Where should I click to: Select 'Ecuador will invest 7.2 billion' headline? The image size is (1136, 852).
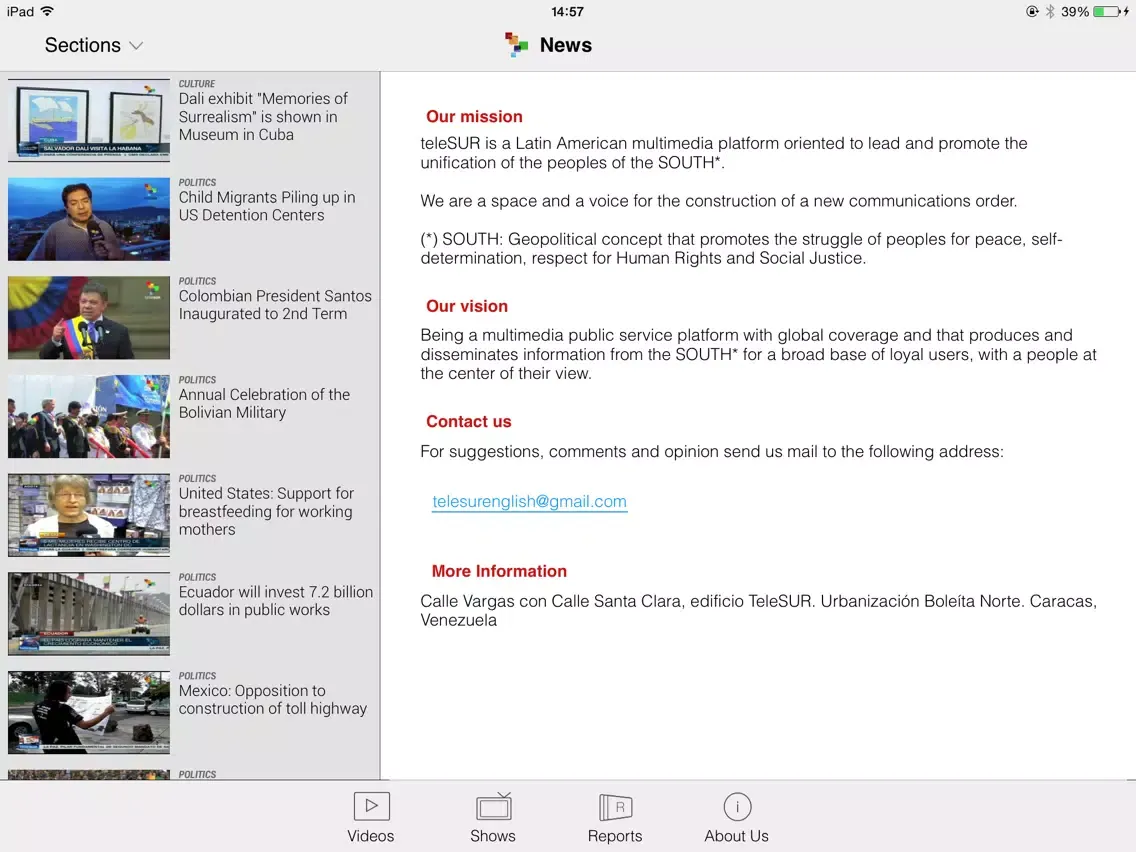coord(275,601)
